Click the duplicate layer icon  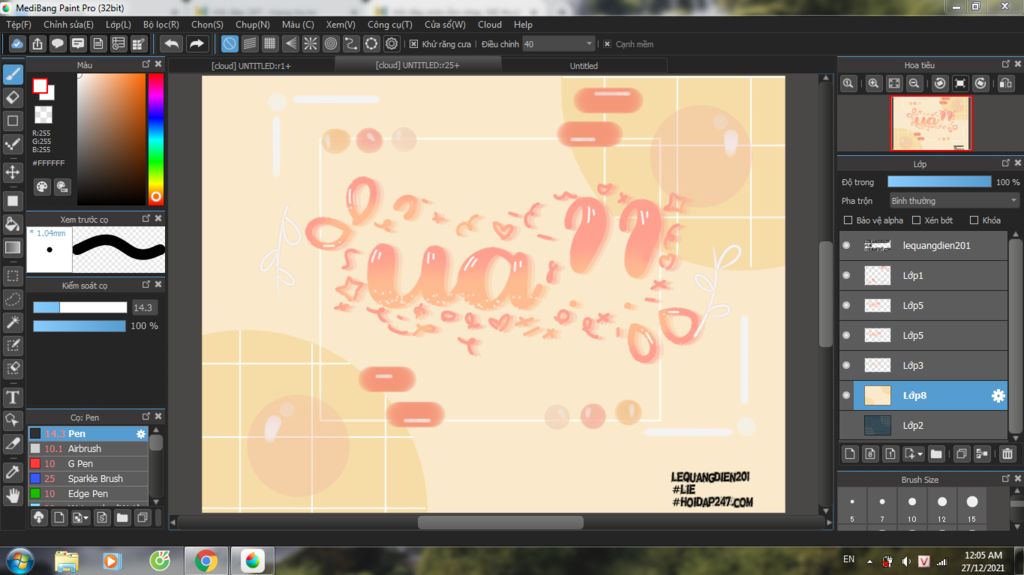pyautogui.click(x=961, y=453)
